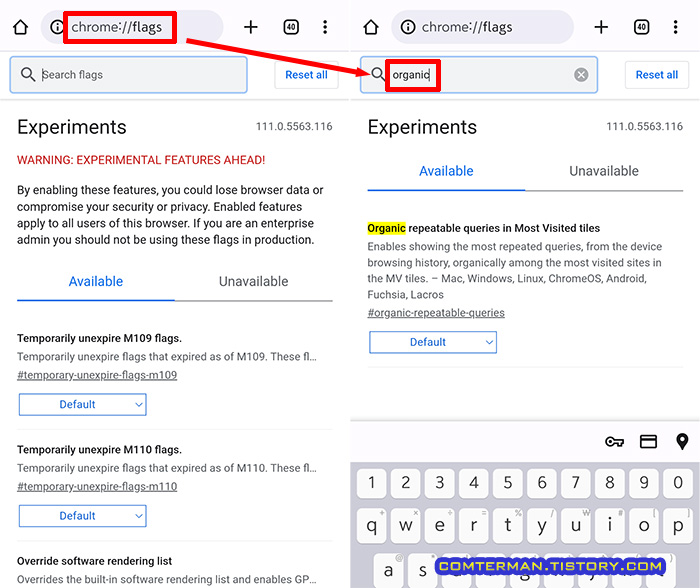Screen dimensions: 700x588
Task: Tap the number key 9 on keyboard
Action: point(644,483)
